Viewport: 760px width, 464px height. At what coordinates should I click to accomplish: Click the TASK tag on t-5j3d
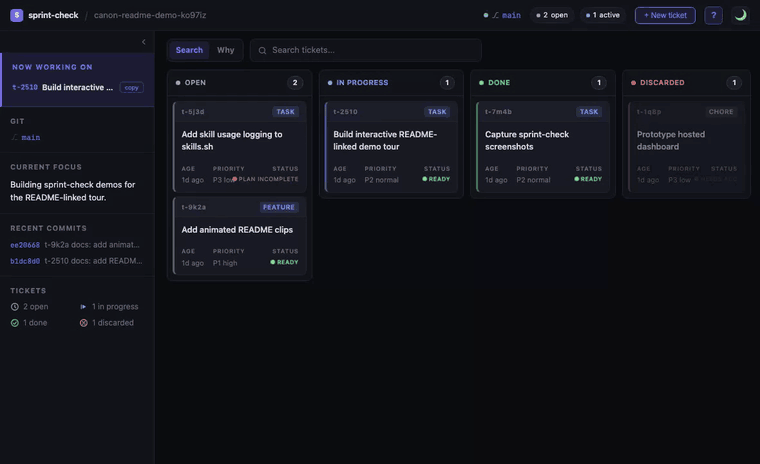click(285, 112)
